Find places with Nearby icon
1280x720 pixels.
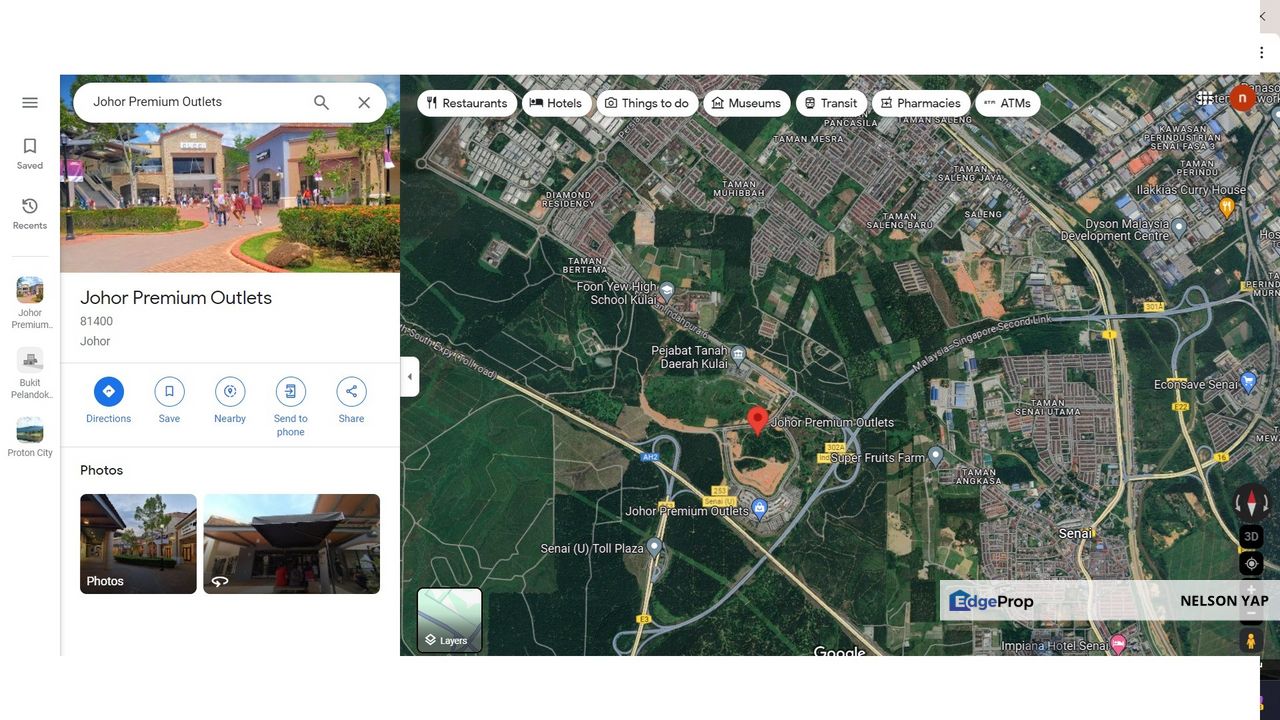[230, 392]
